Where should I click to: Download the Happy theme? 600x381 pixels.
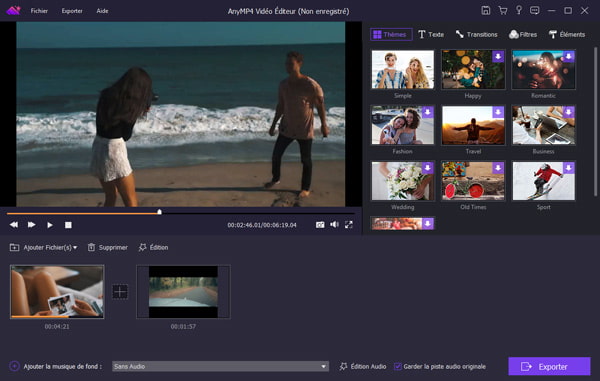tap(498, 57)
